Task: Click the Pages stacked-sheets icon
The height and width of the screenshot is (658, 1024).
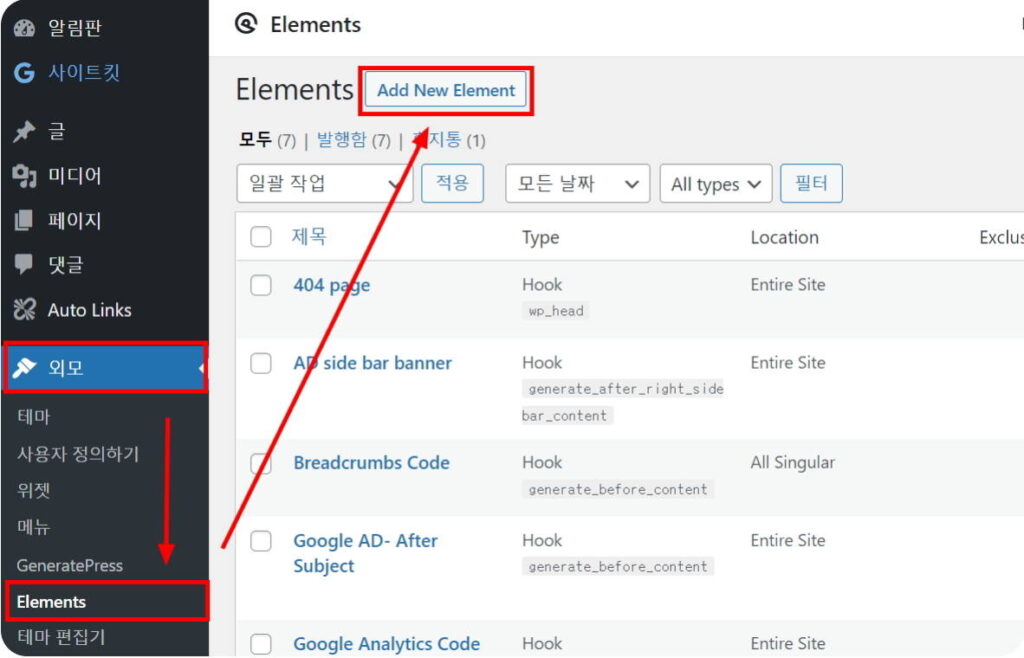Action: [25, 220]
